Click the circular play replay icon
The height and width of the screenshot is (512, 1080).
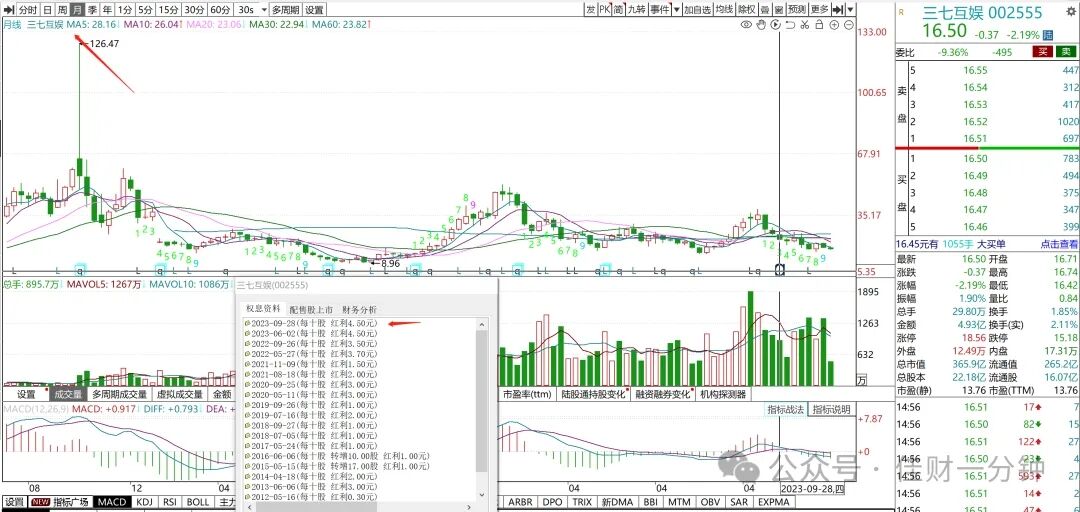pos(776,25)
